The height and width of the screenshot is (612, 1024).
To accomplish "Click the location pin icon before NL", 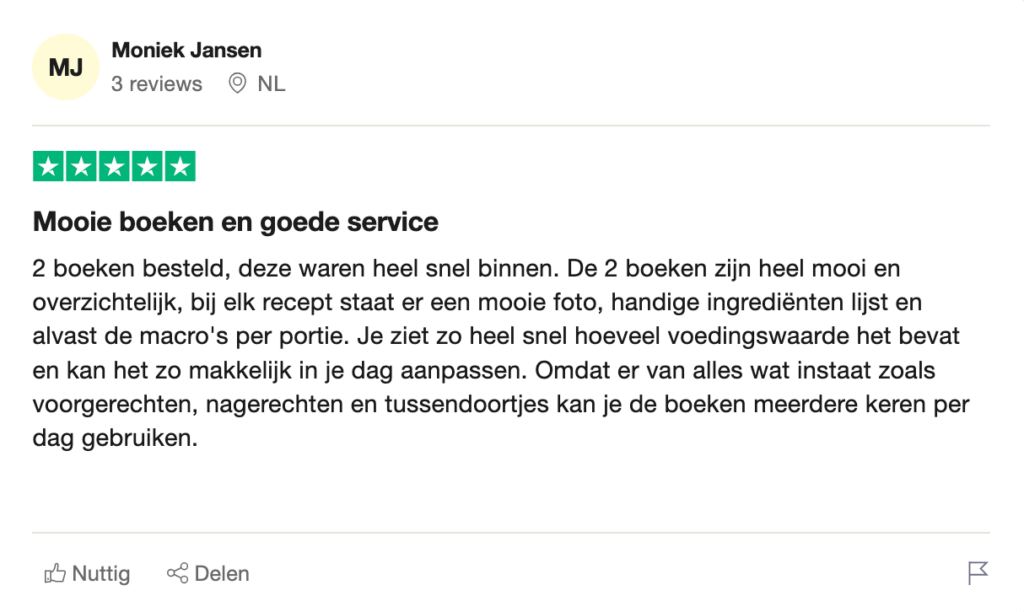I will [x=237, y=84].
